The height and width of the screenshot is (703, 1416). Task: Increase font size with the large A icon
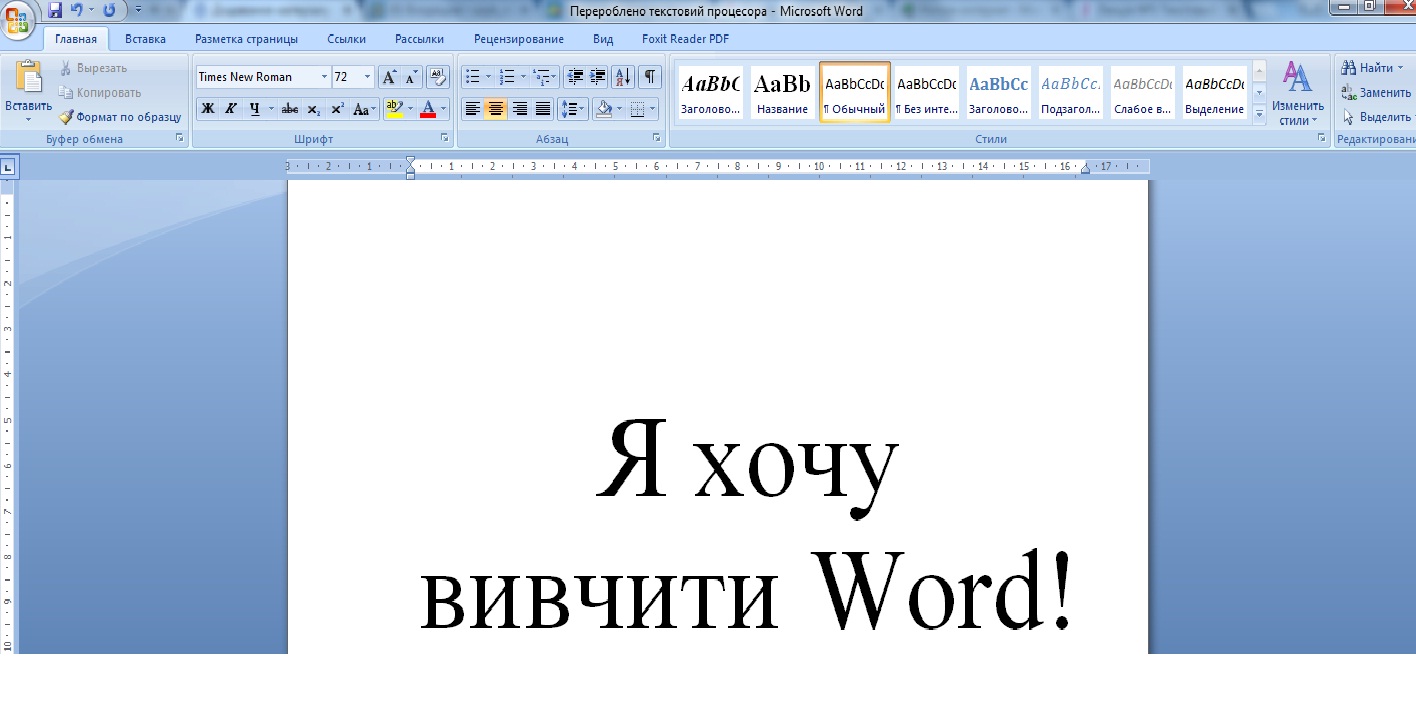pos(389,77)
